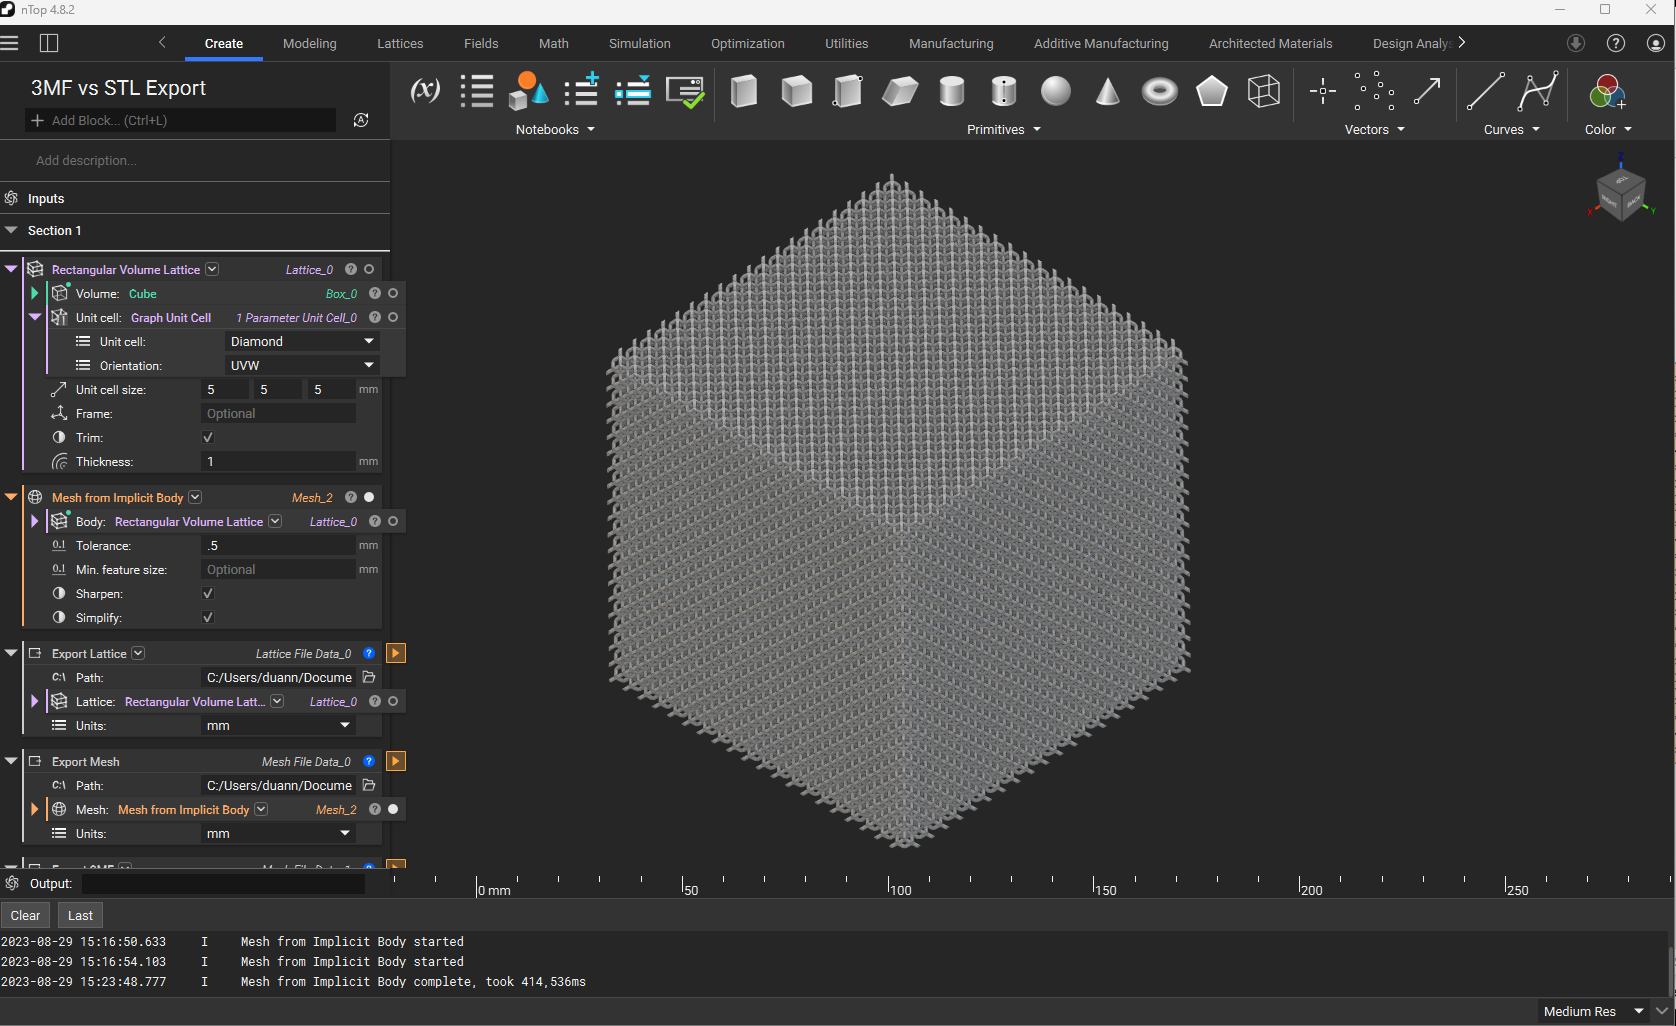Click the Add Block search field
The image size is (1676, 1026).
click(180, 121)
